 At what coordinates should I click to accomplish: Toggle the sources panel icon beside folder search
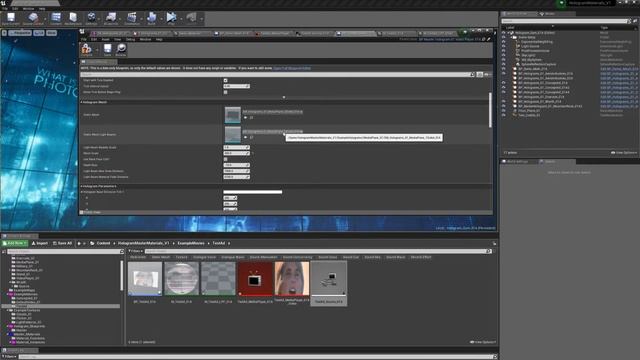(4, 252)
